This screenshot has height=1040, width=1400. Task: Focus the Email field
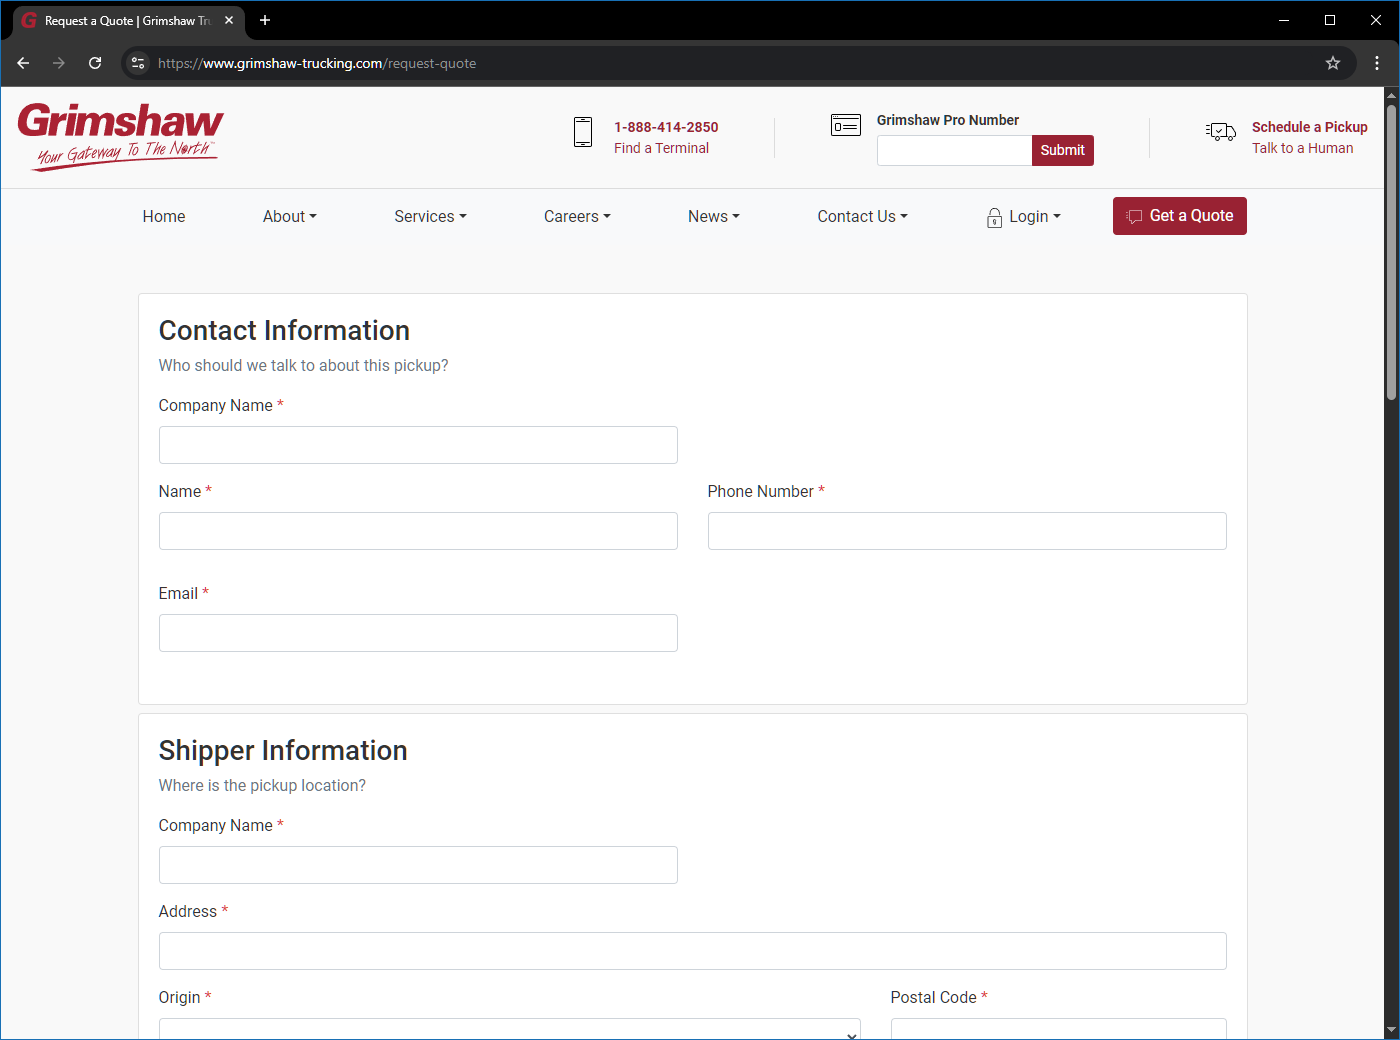click(x=418, y=633)
